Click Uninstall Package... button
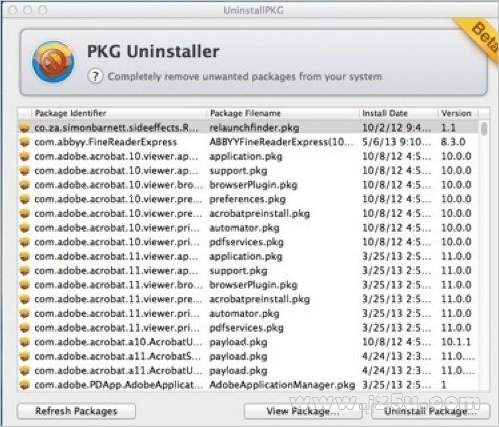The width and height of the screenshot is (499, 427). (x=431, y=411)
